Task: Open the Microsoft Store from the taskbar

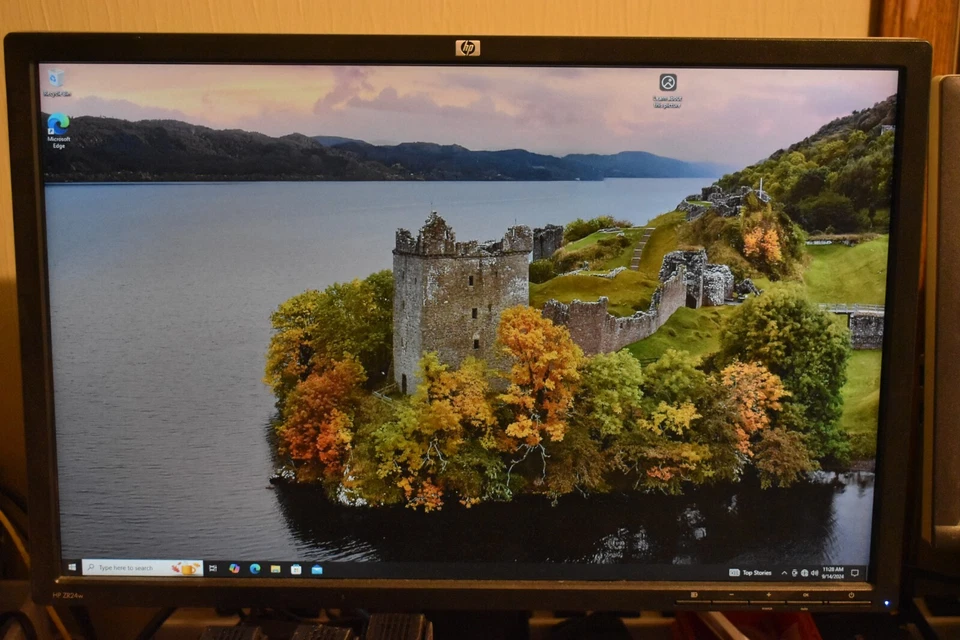Action: click(x=294, y=566)
